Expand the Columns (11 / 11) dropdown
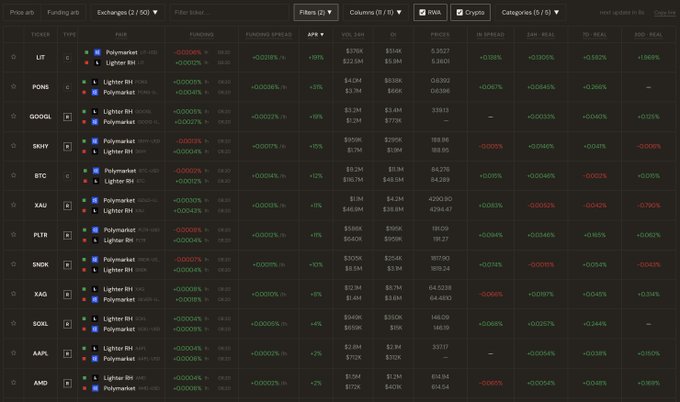Screen dimensions: 680x402 click(376, 13)
